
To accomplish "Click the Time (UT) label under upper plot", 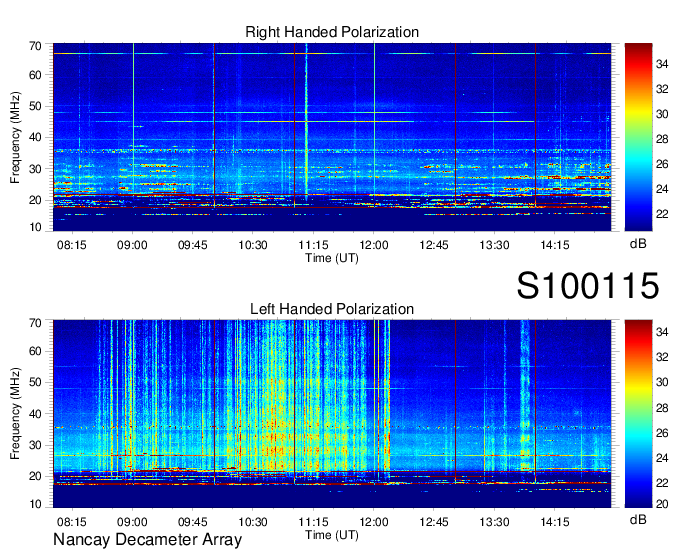I will pyautogui.click(x=332, y=258).
